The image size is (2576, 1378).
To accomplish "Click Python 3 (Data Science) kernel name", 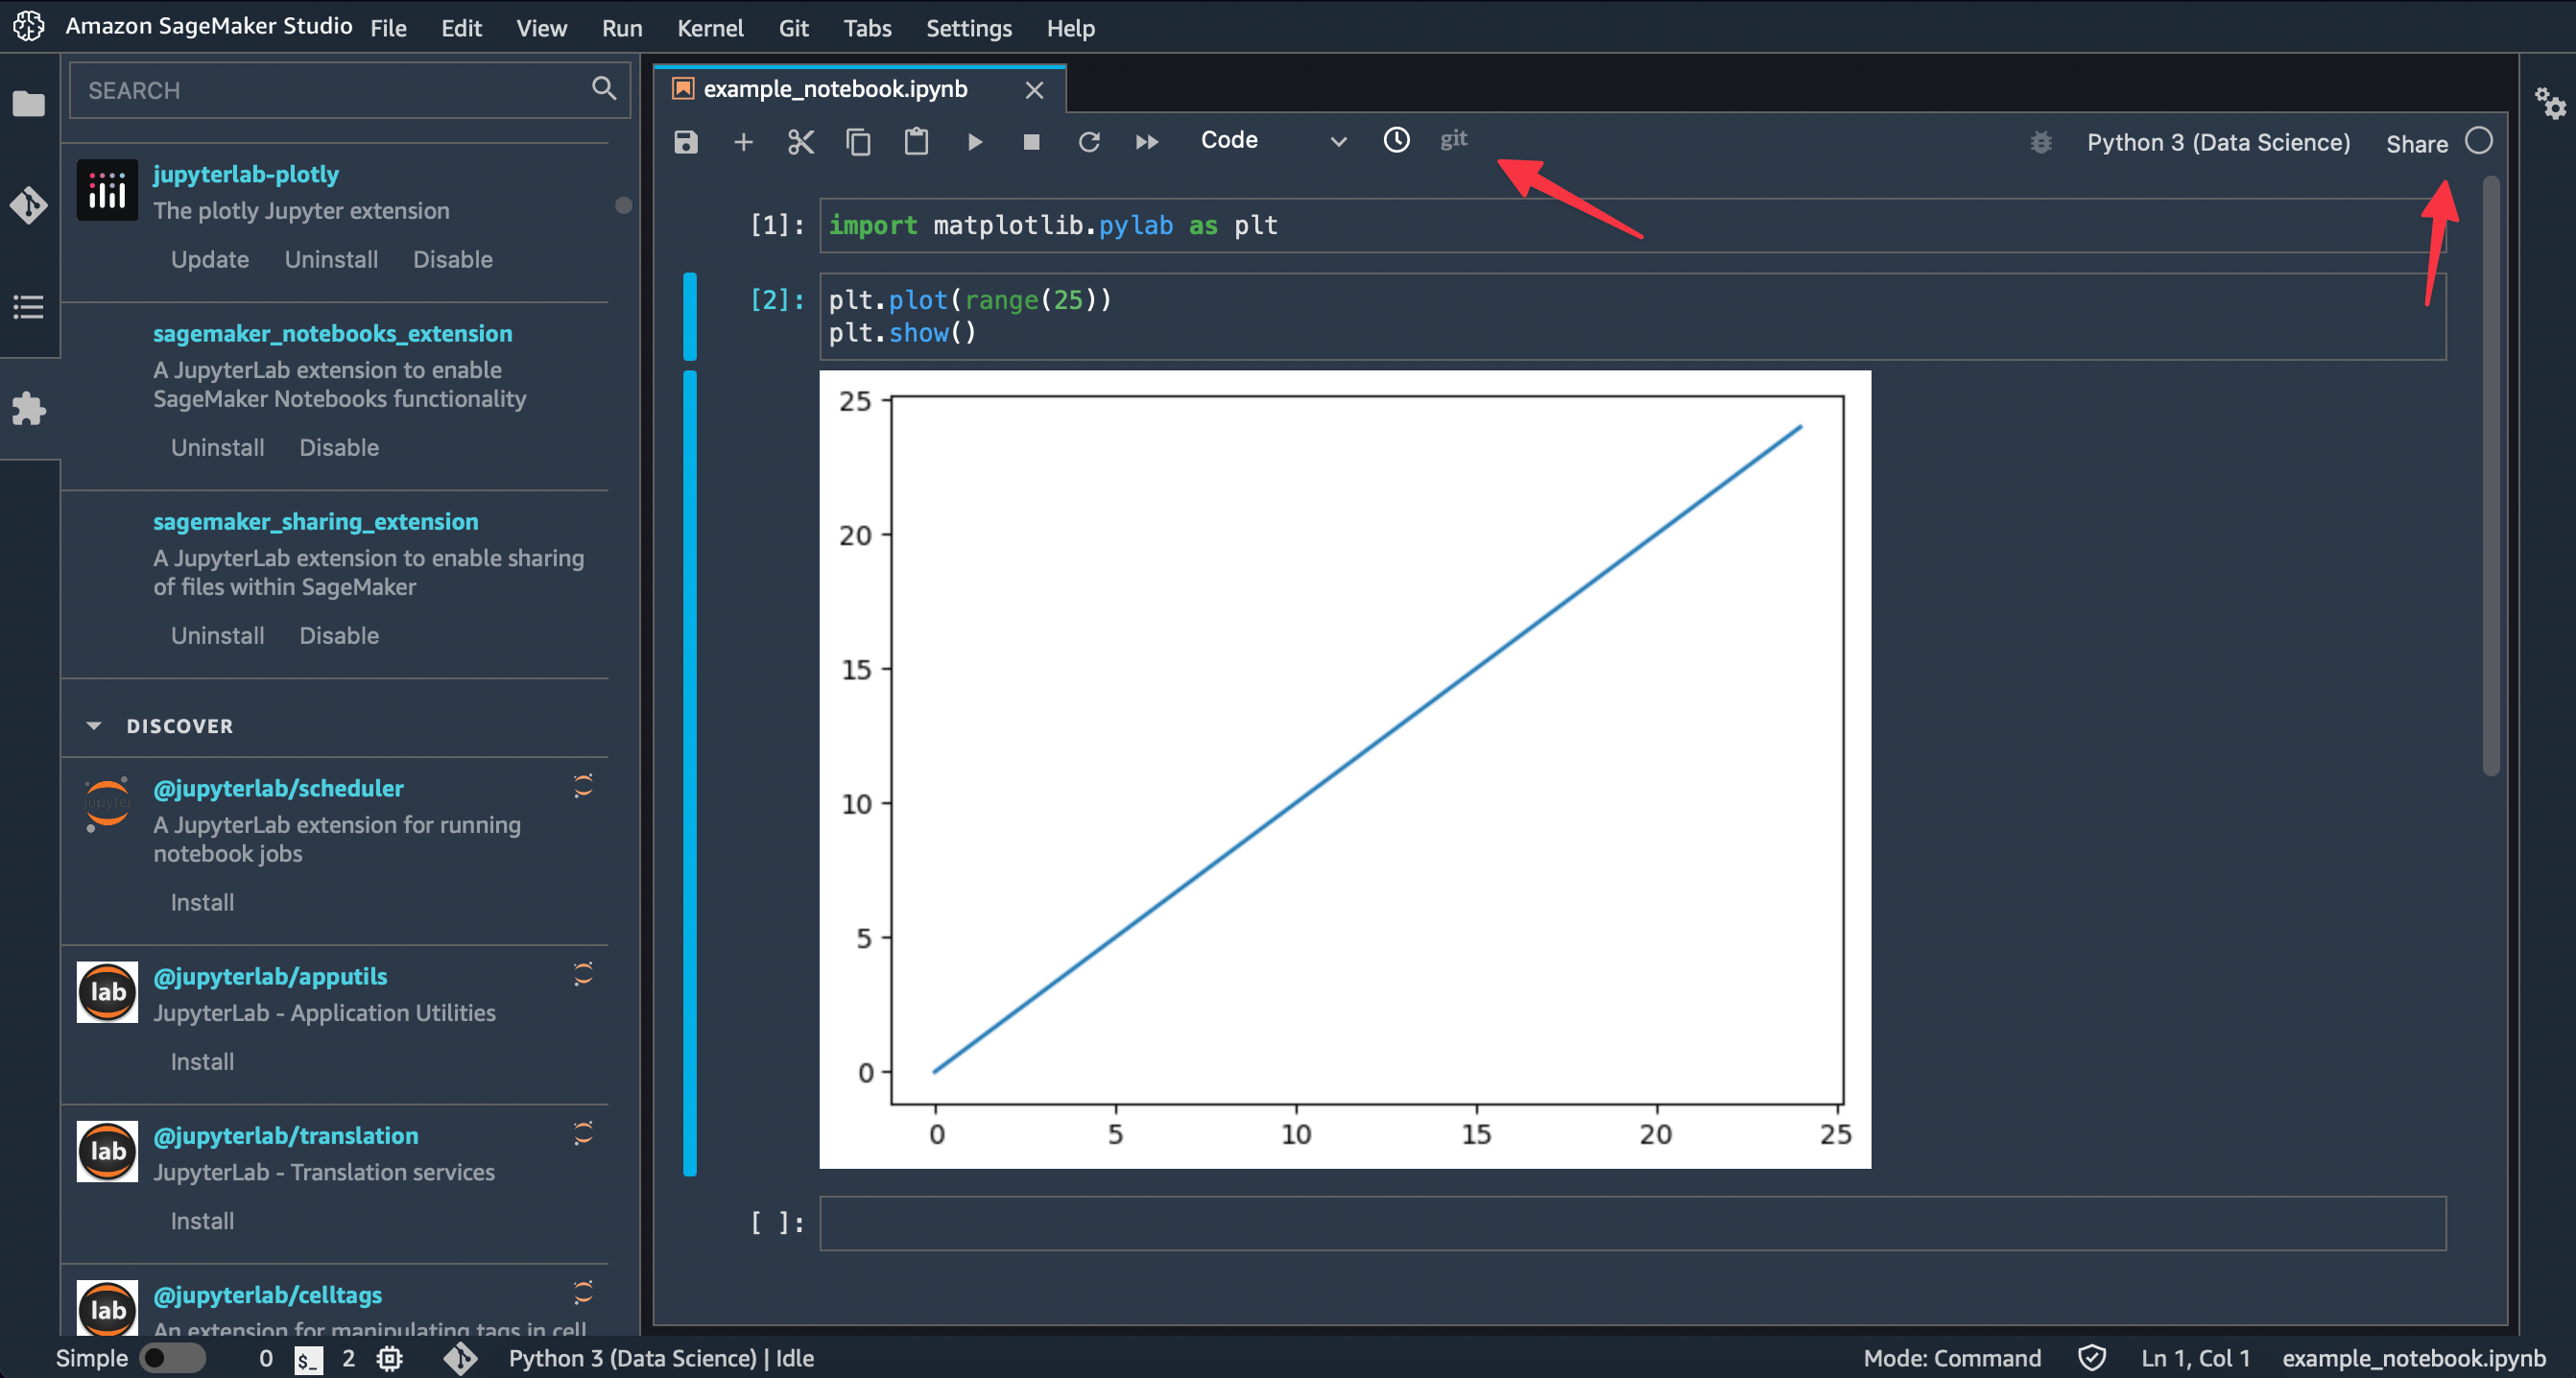I will [2218, 142].
